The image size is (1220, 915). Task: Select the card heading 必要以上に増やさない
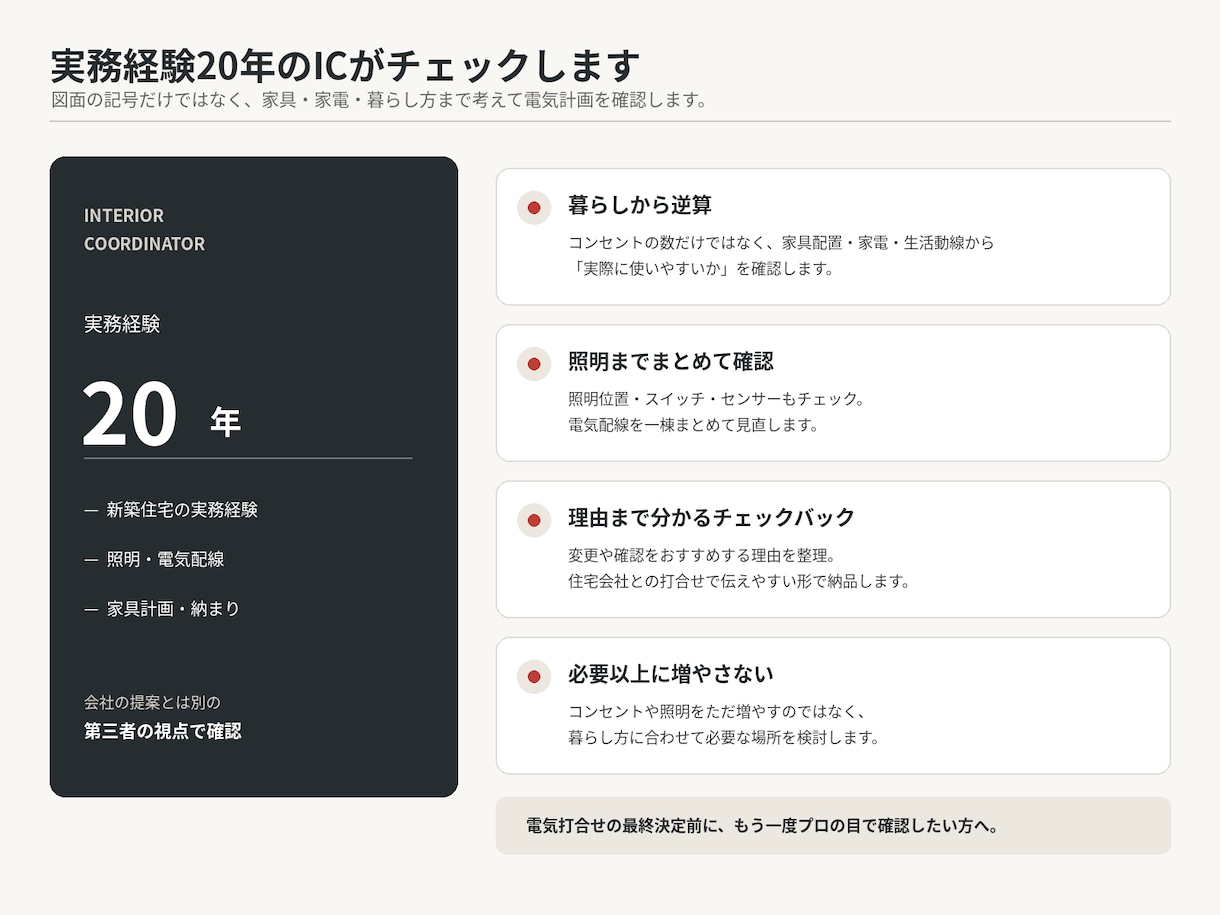671,674
